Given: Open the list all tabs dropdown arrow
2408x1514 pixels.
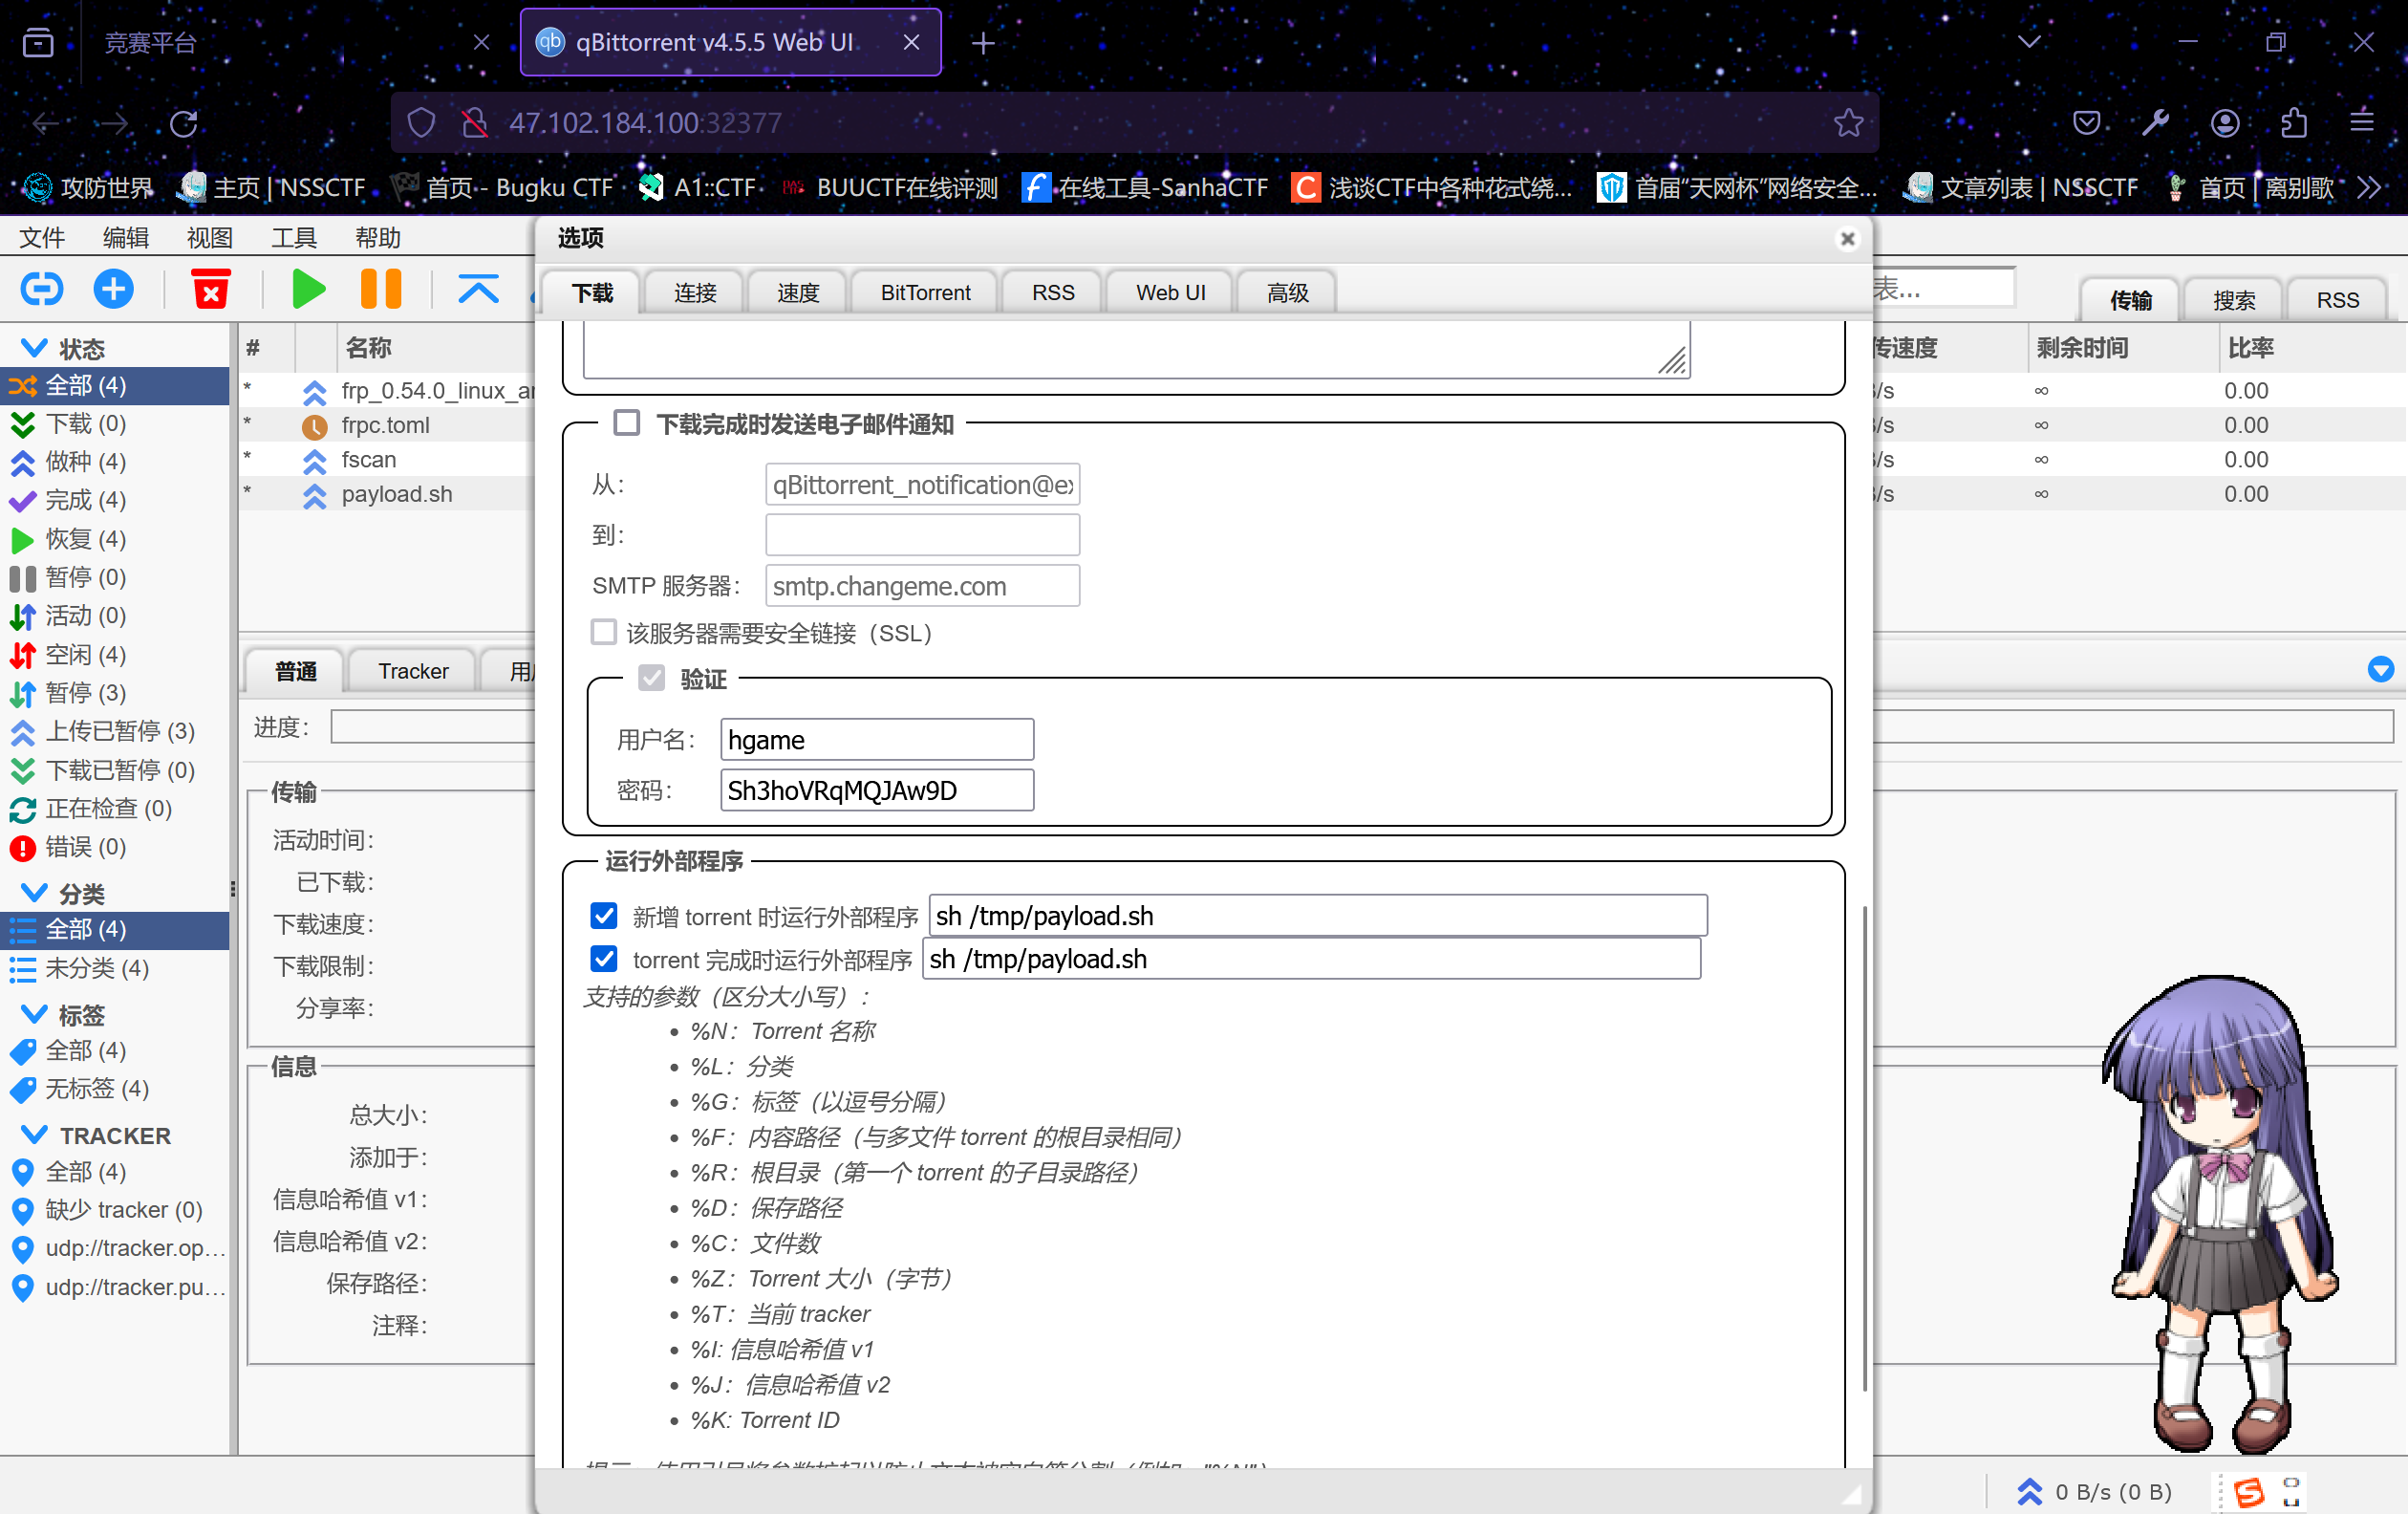Looking at the screenshot, I should coord(2029,42).
